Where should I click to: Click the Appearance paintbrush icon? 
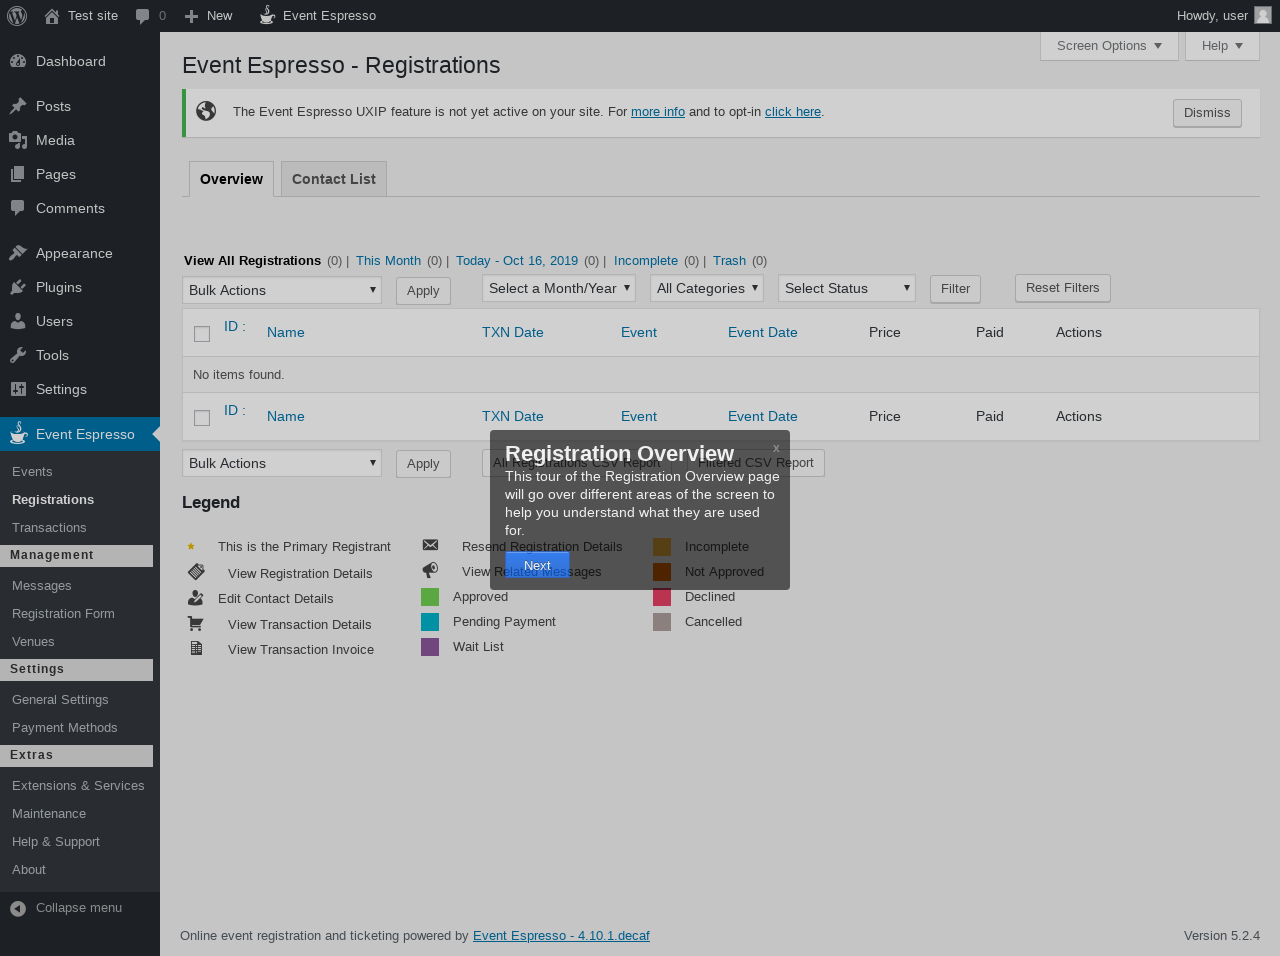point(18,253)
